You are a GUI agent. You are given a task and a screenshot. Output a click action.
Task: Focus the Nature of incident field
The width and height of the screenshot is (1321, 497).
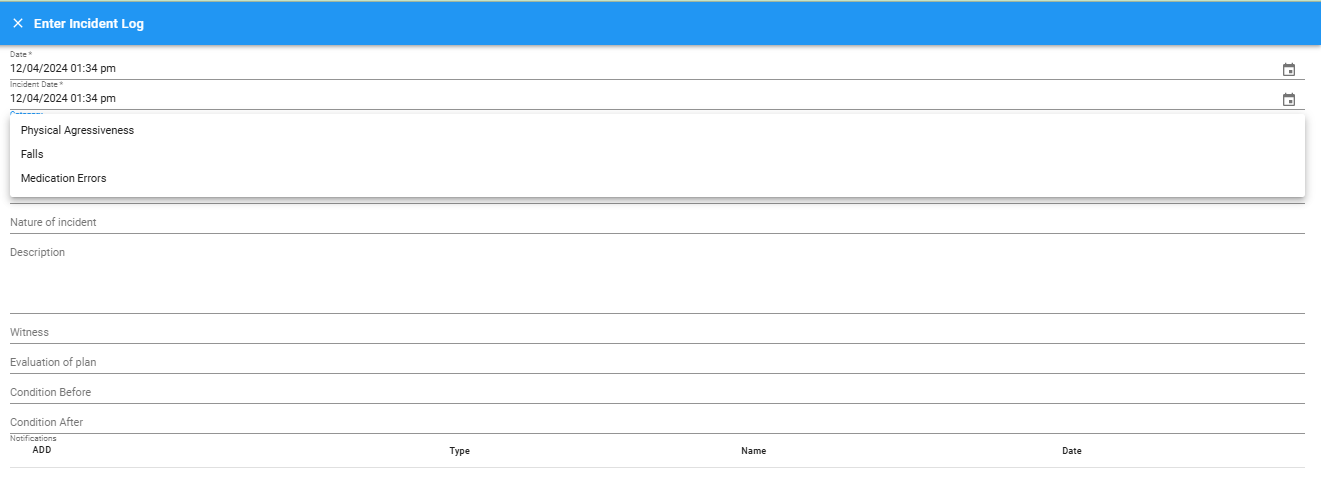tap(657, 222)
